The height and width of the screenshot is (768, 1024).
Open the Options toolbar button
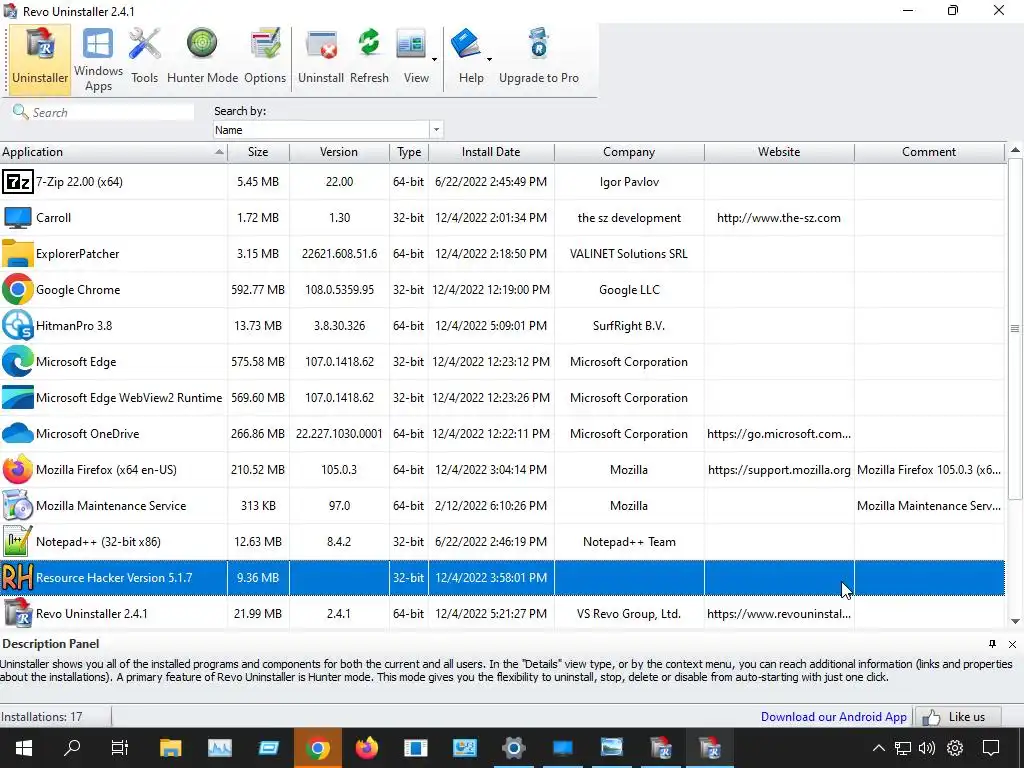(265, 59)
